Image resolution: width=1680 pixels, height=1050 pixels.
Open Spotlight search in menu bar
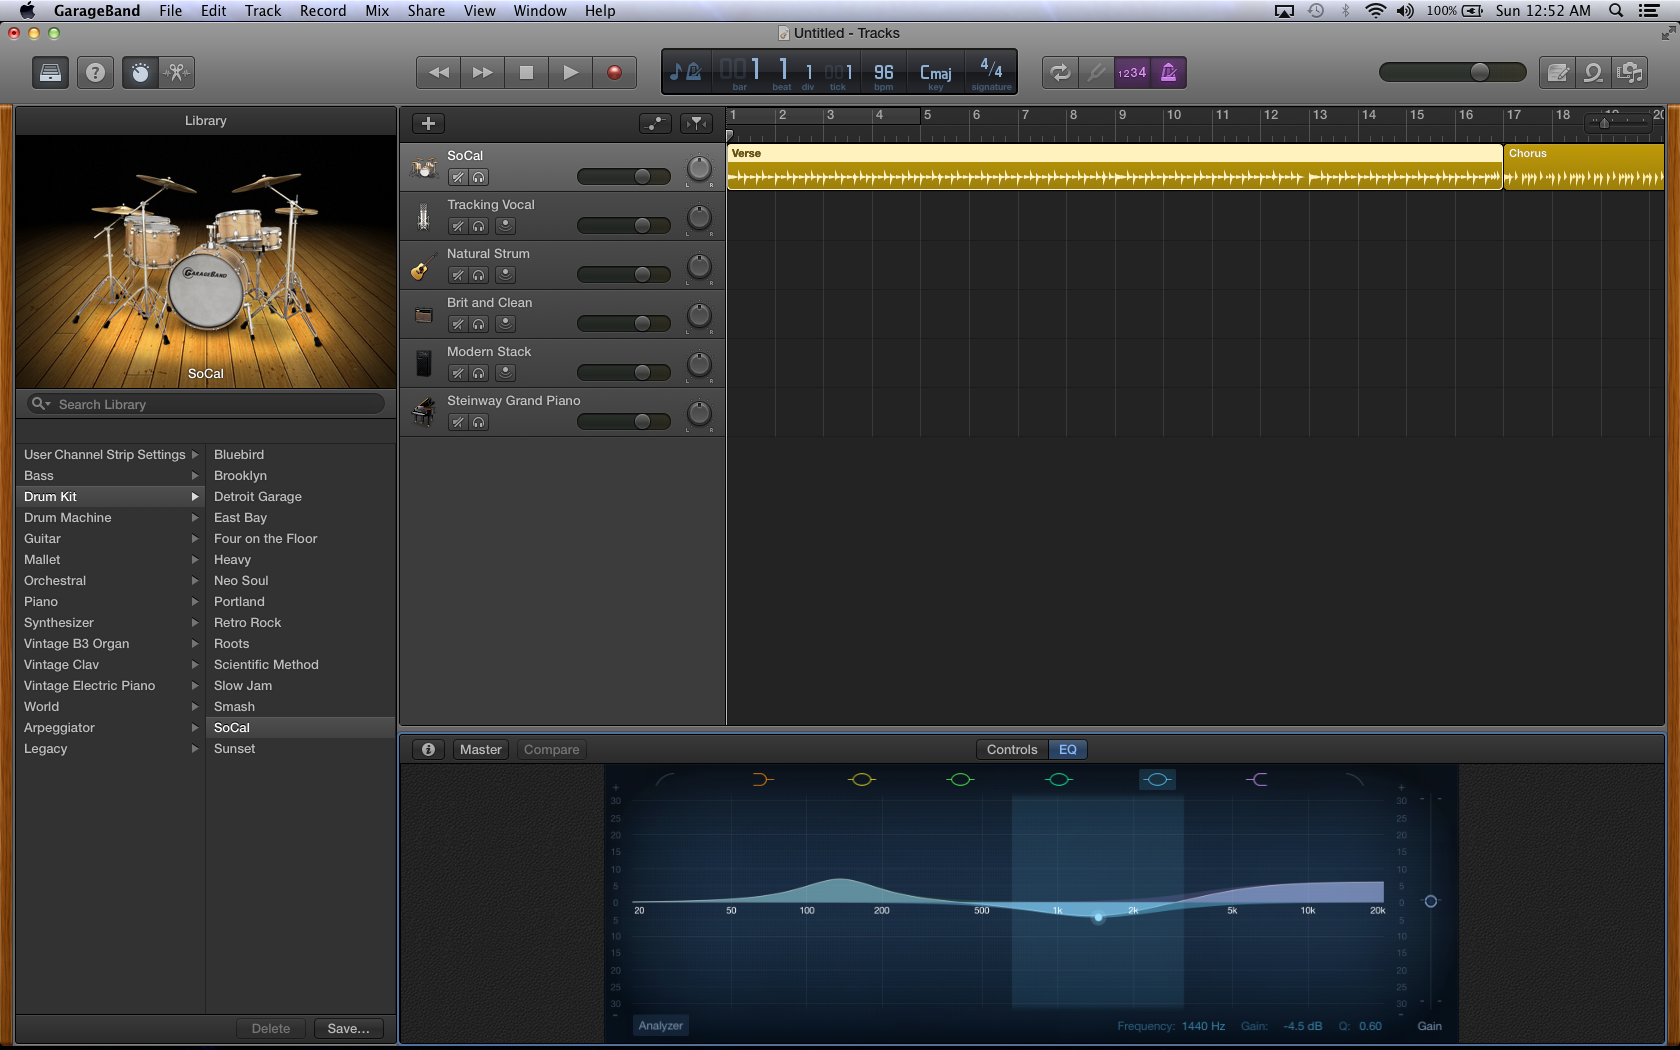click(x=1615, y=11)
